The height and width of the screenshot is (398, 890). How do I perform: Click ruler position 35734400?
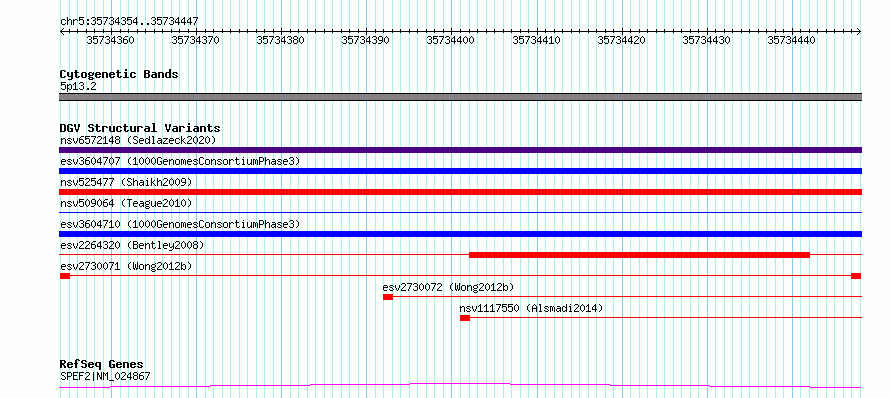(451, 40)
